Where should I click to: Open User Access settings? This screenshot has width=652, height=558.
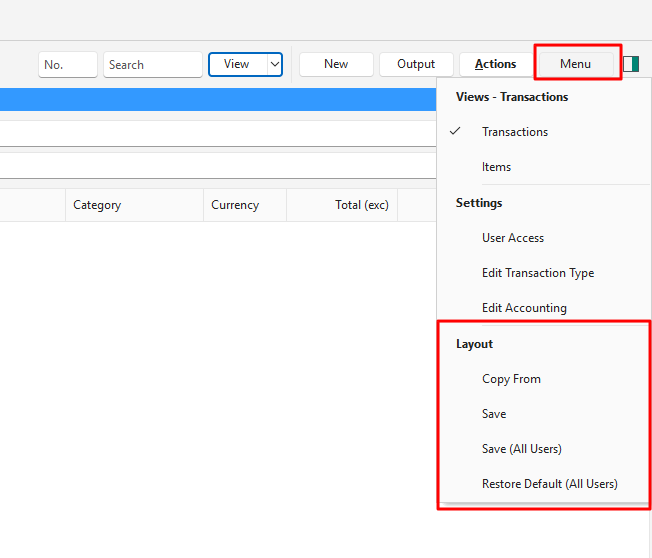pos(512,238)
